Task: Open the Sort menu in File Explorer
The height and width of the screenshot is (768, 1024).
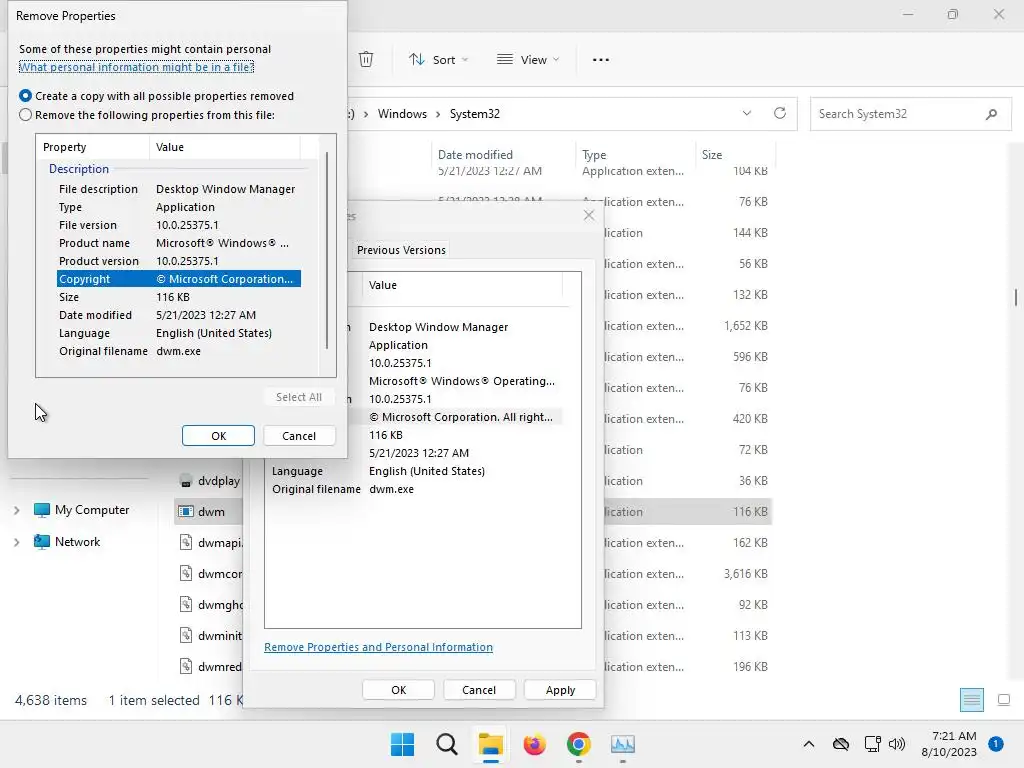Action: (438, 59)
